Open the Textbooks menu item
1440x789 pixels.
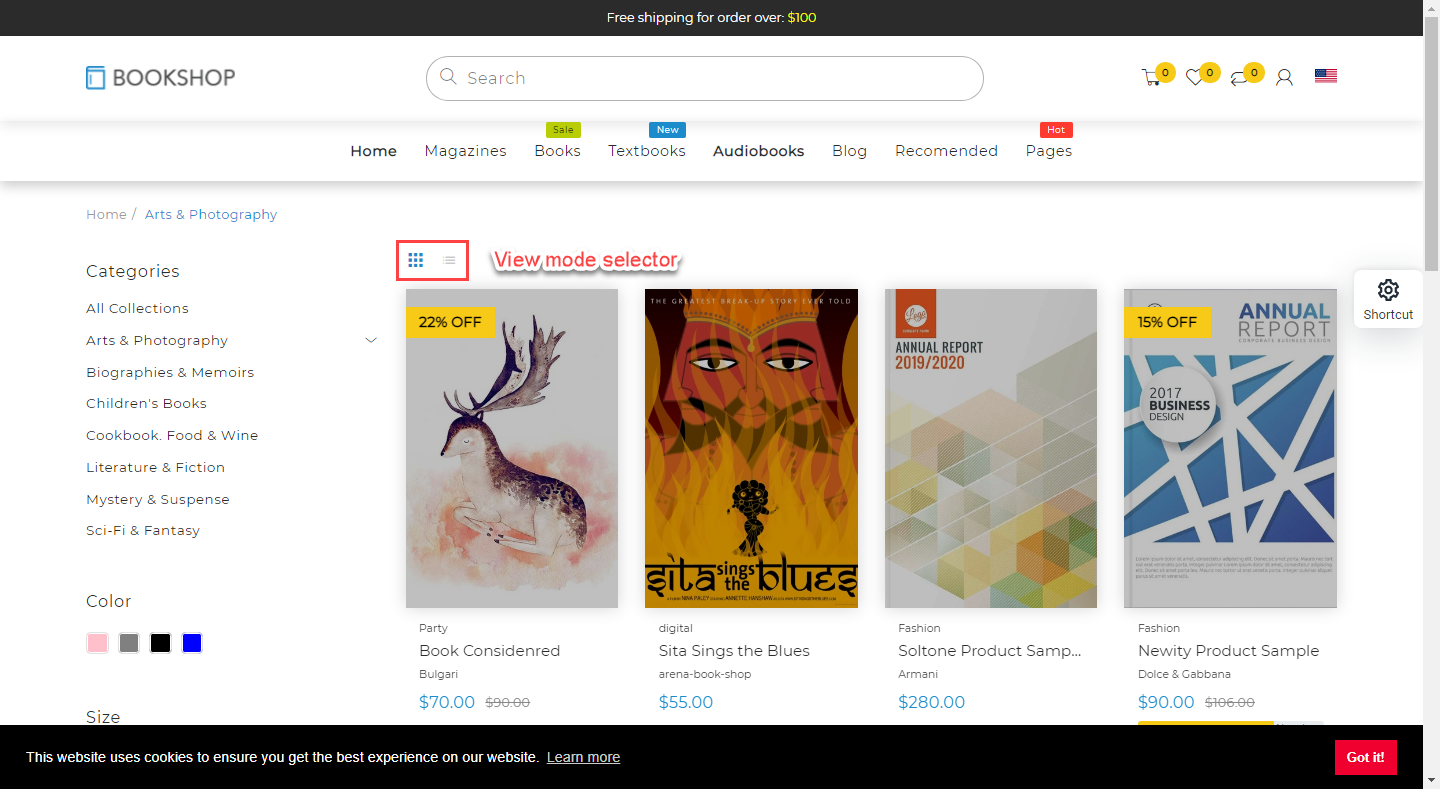point(647,151)
